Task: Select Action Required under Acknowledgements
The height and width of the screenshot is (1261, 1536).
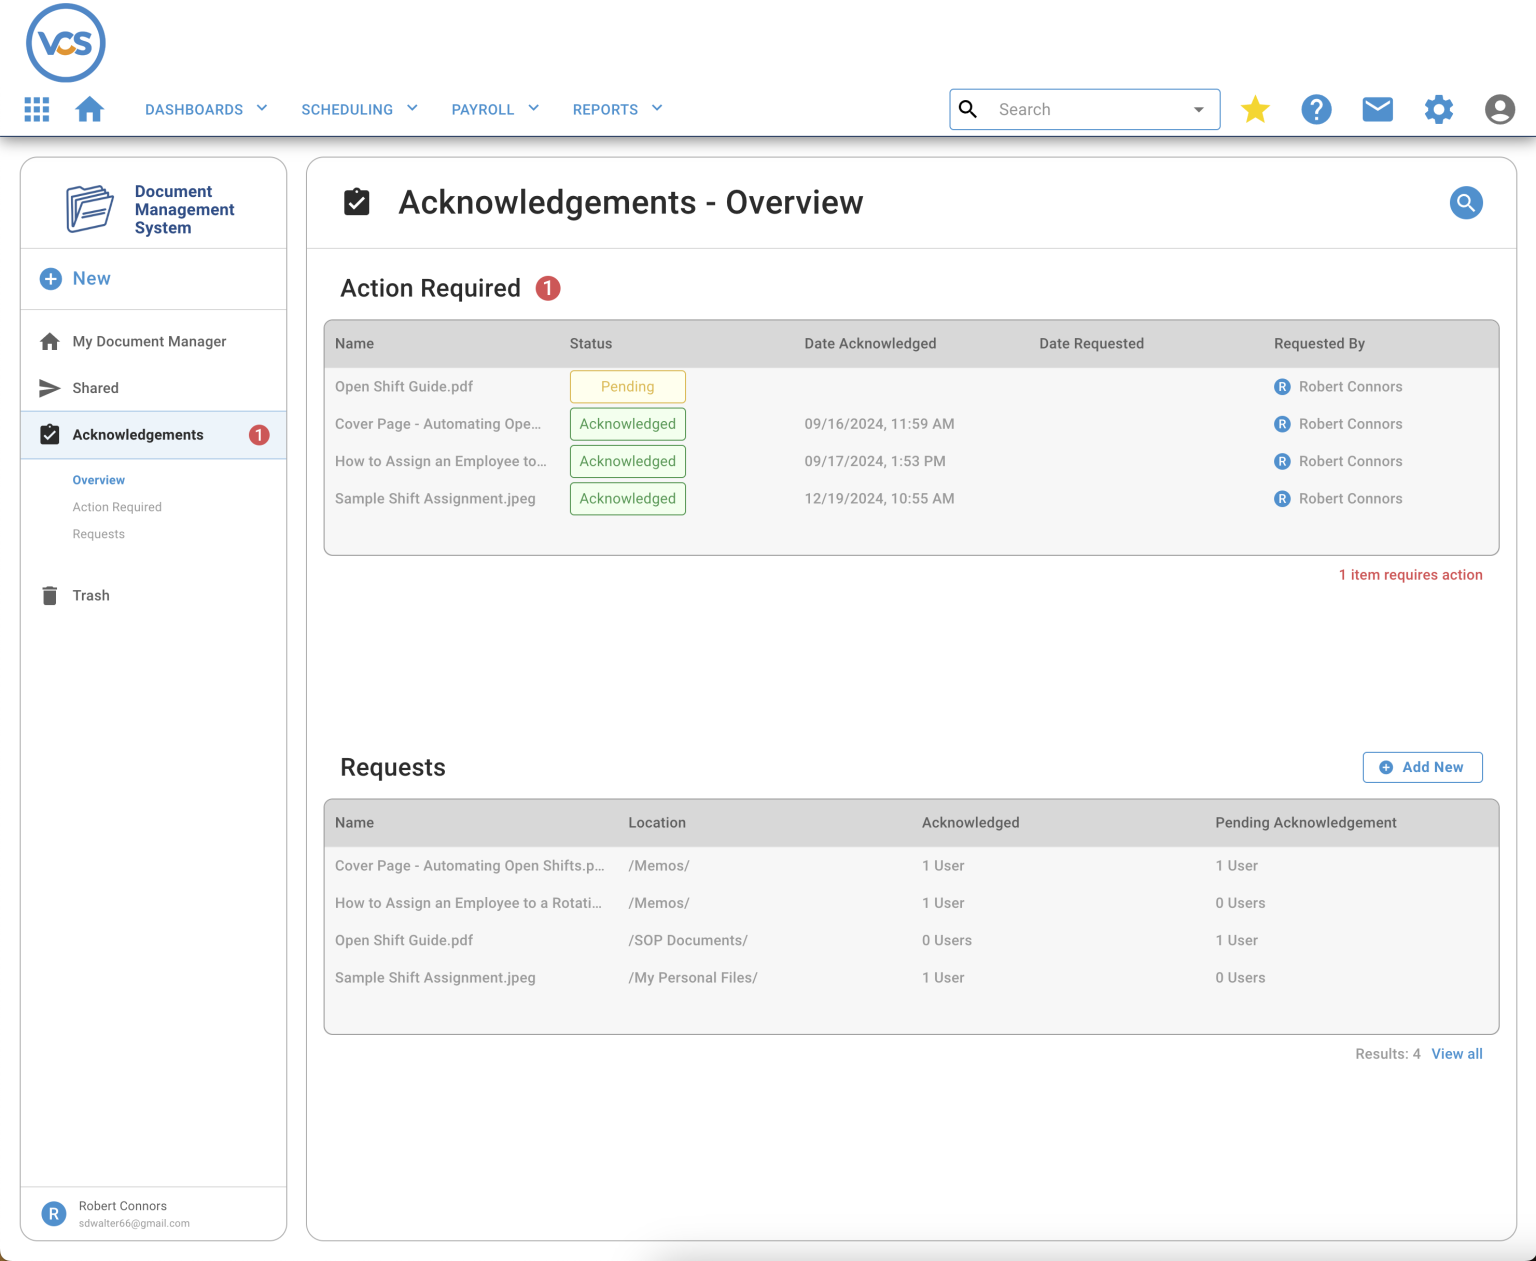Action: [117, 507]
